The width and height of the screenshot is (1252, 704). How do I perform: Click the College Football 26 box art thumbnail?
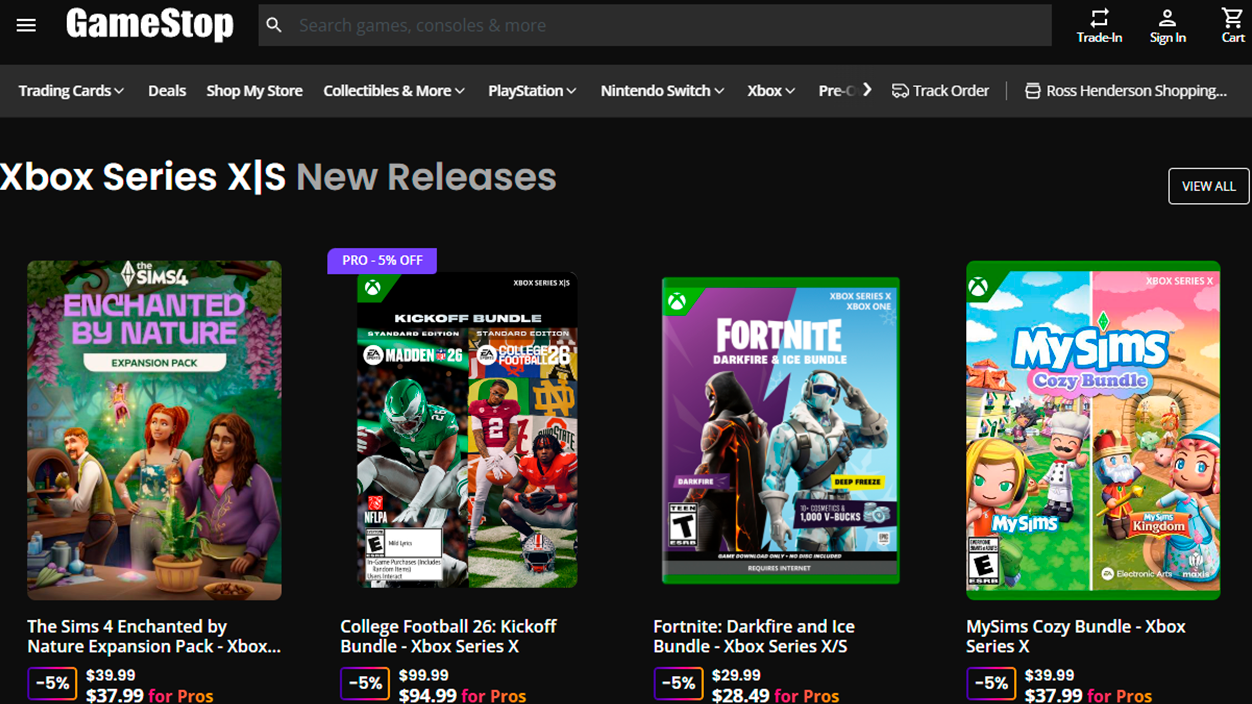click(x=465, y=430)
